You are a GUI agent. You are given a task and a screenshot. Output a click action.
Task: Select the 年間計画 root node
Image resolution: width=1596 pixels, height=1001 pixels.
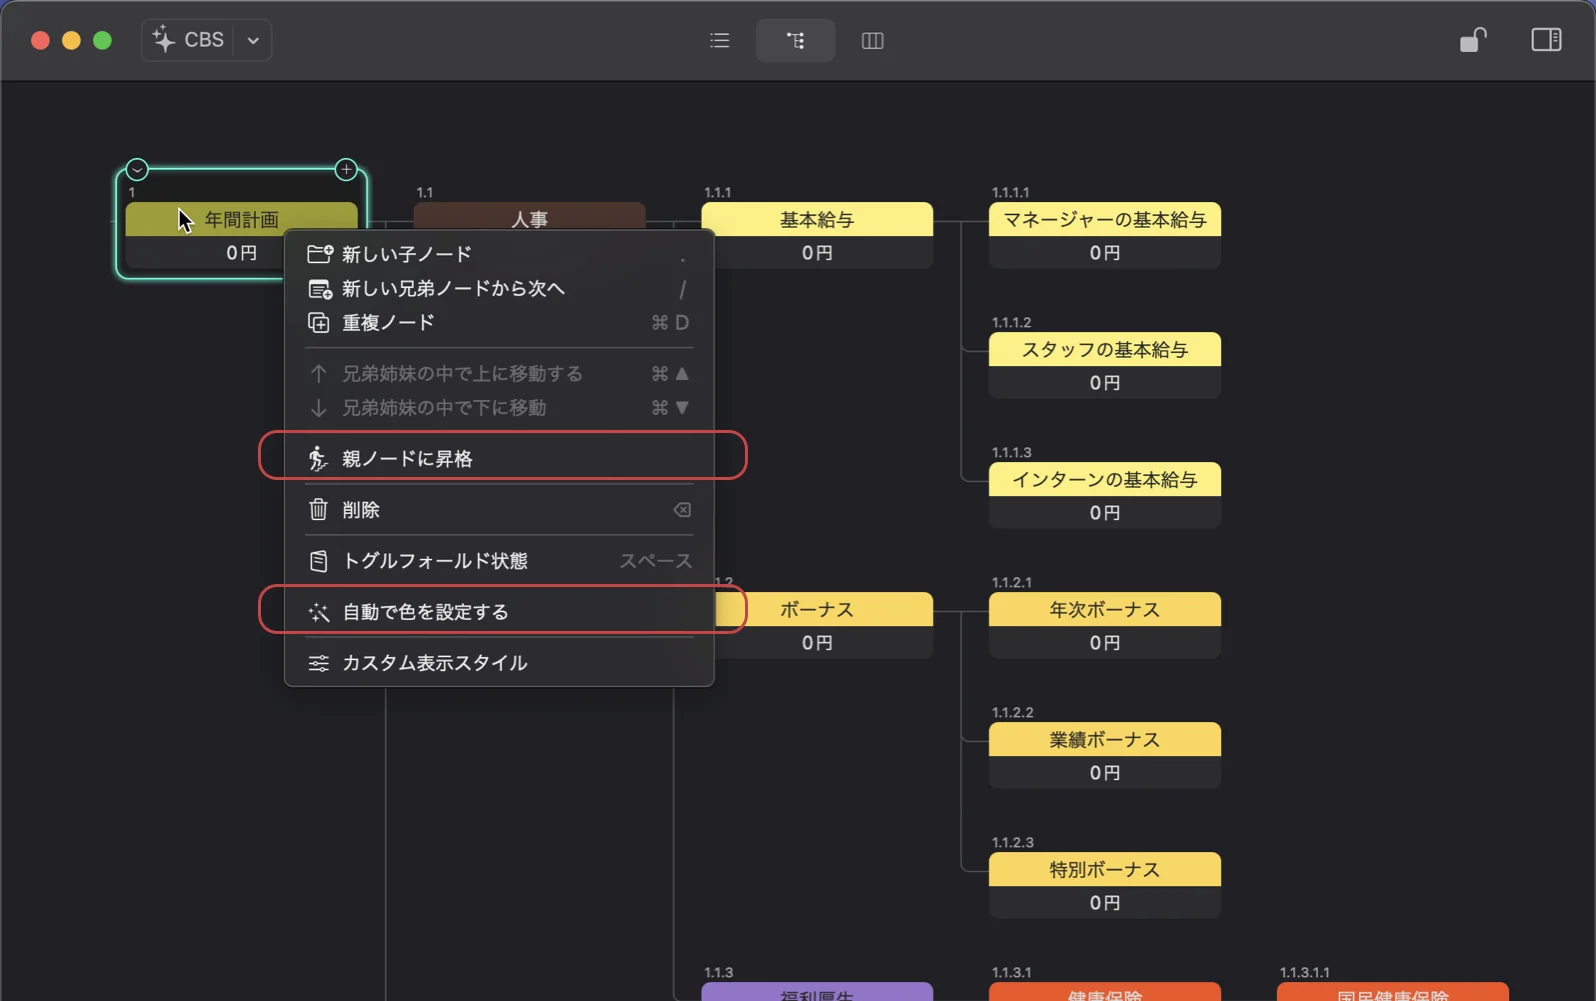click(241, 219)
